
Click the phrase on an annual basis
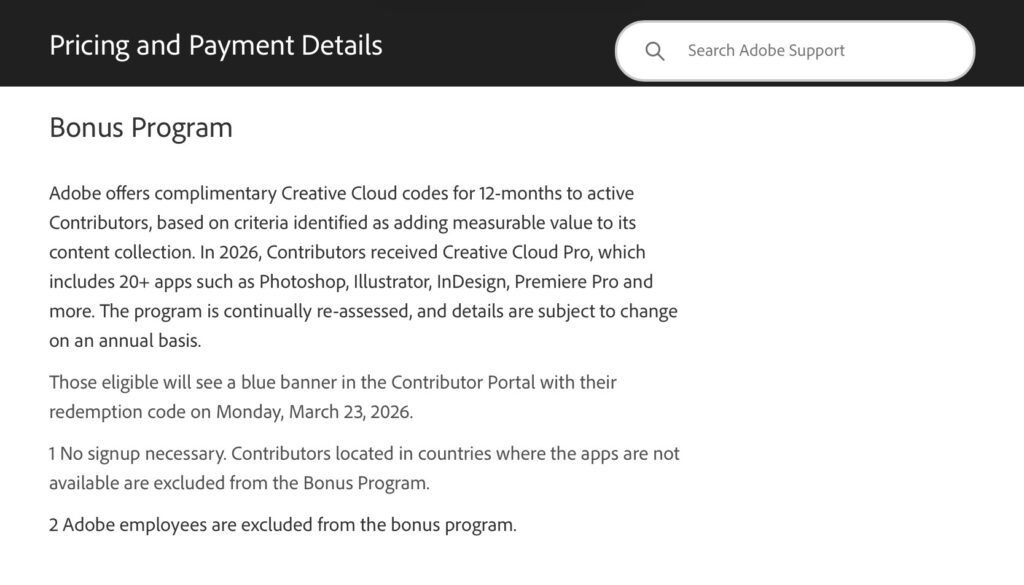point(125,340)
